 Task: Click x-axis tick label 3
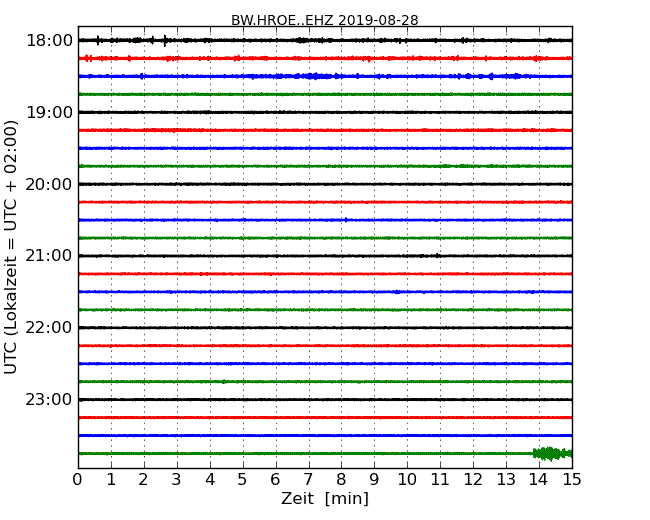(177, 480)
